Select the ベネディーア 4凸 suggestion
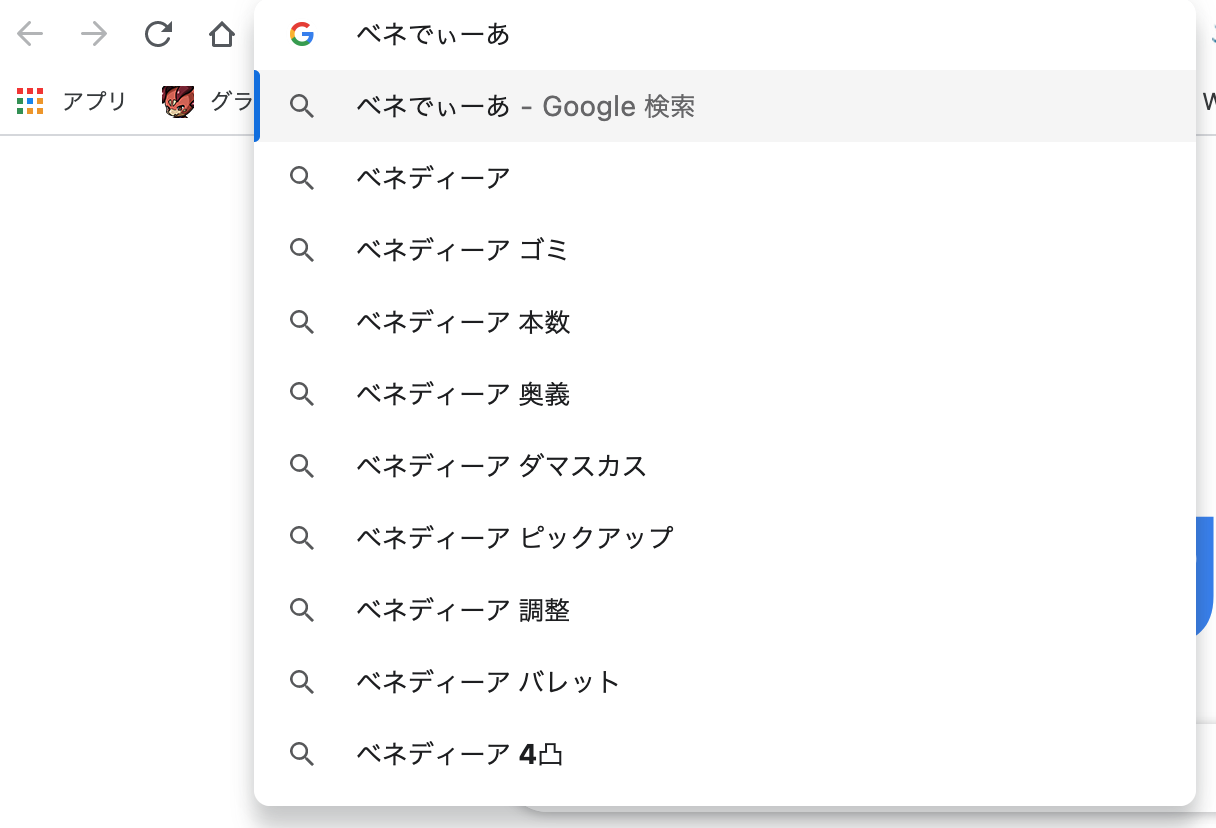1216x828 pixels. pyautogui.click(x=460, y=754)
